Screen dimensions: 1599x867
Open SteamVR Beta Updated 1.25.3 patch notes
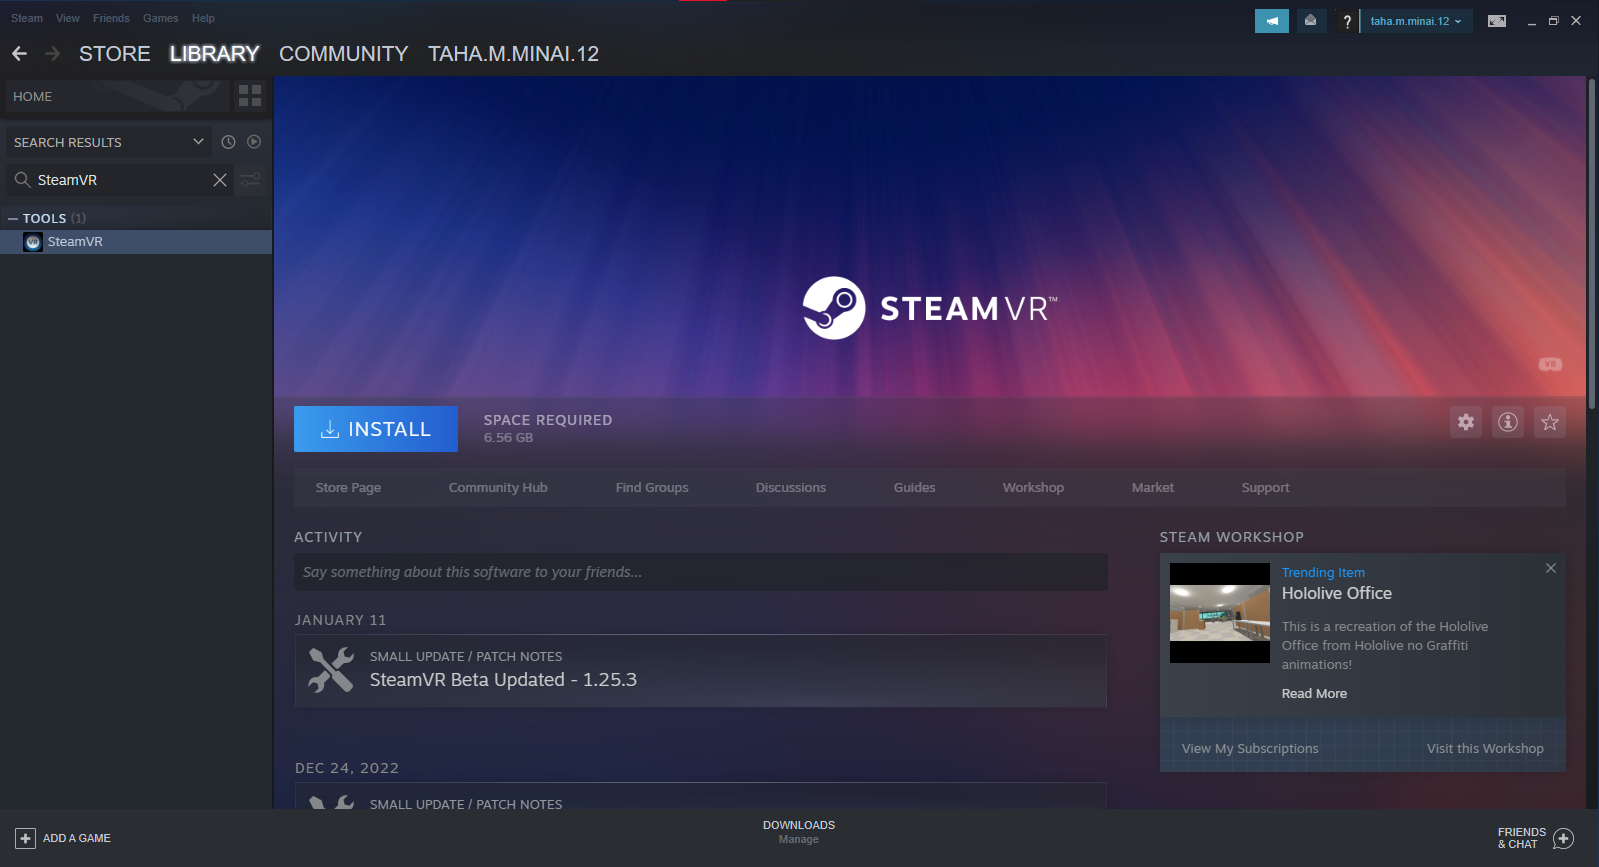click(x=503, y=680)
